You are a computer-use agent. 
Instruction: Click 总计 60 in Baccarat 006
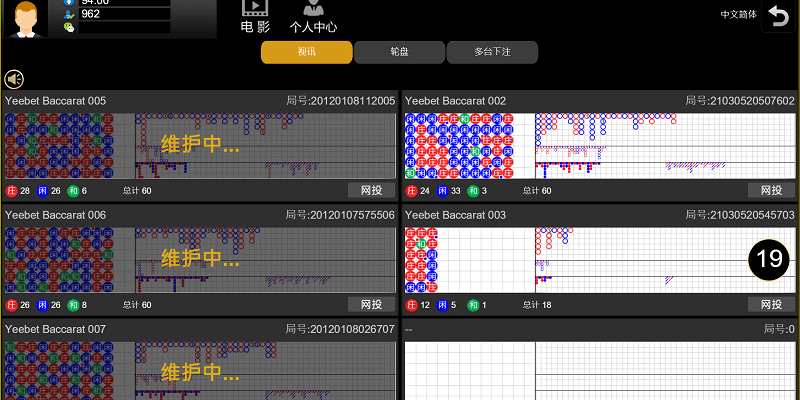click(137, 306)
